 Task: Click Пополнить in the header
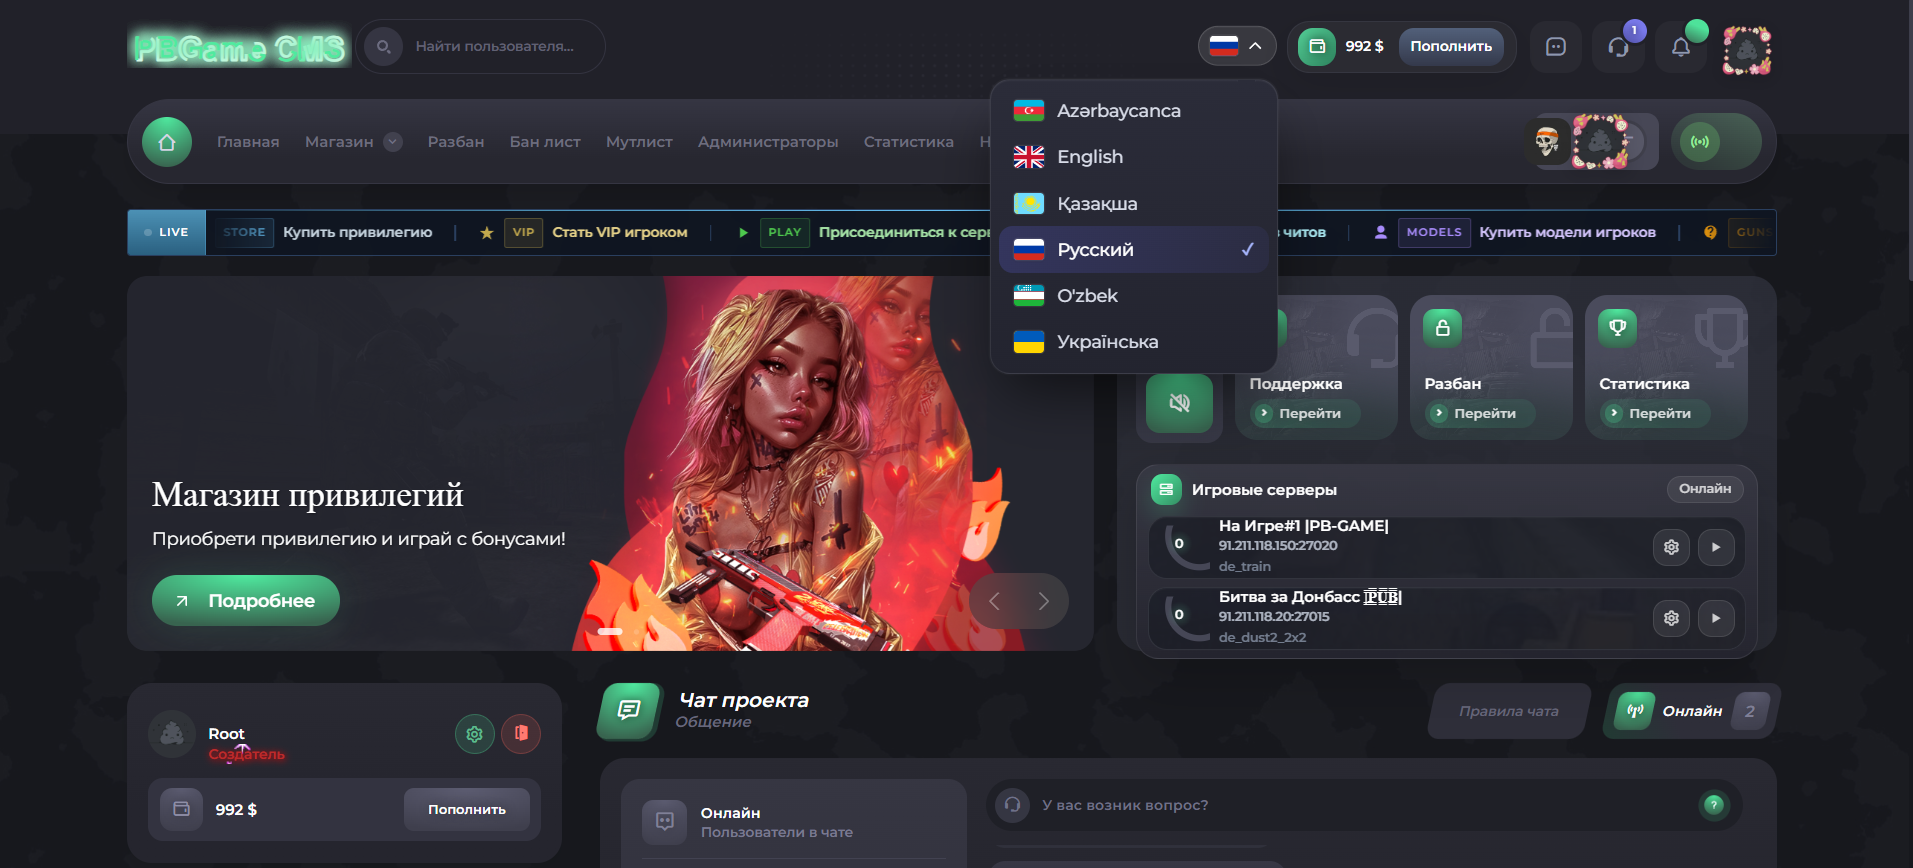coord(1451,46)
